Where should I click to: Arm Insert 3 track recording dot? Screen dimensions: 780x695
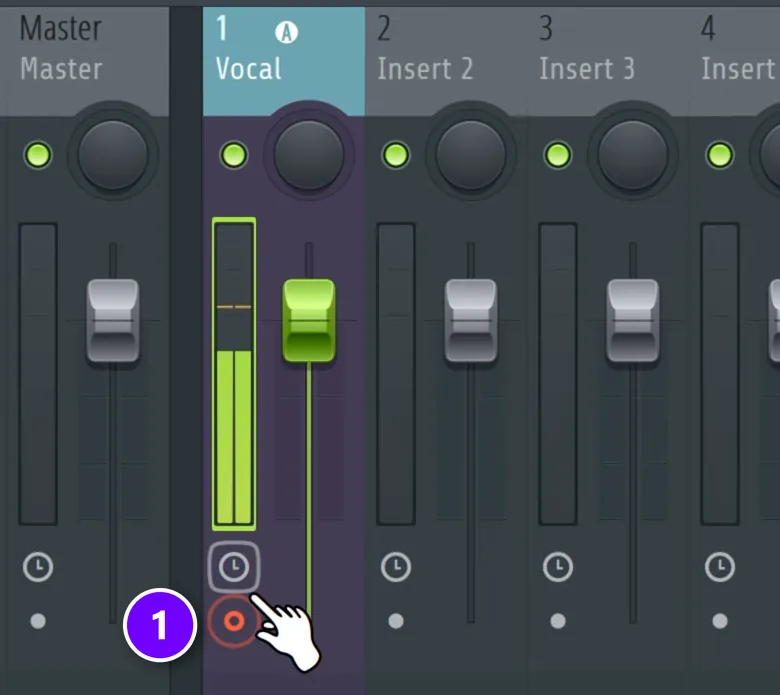pyautogui.click(x=558, y=621)
